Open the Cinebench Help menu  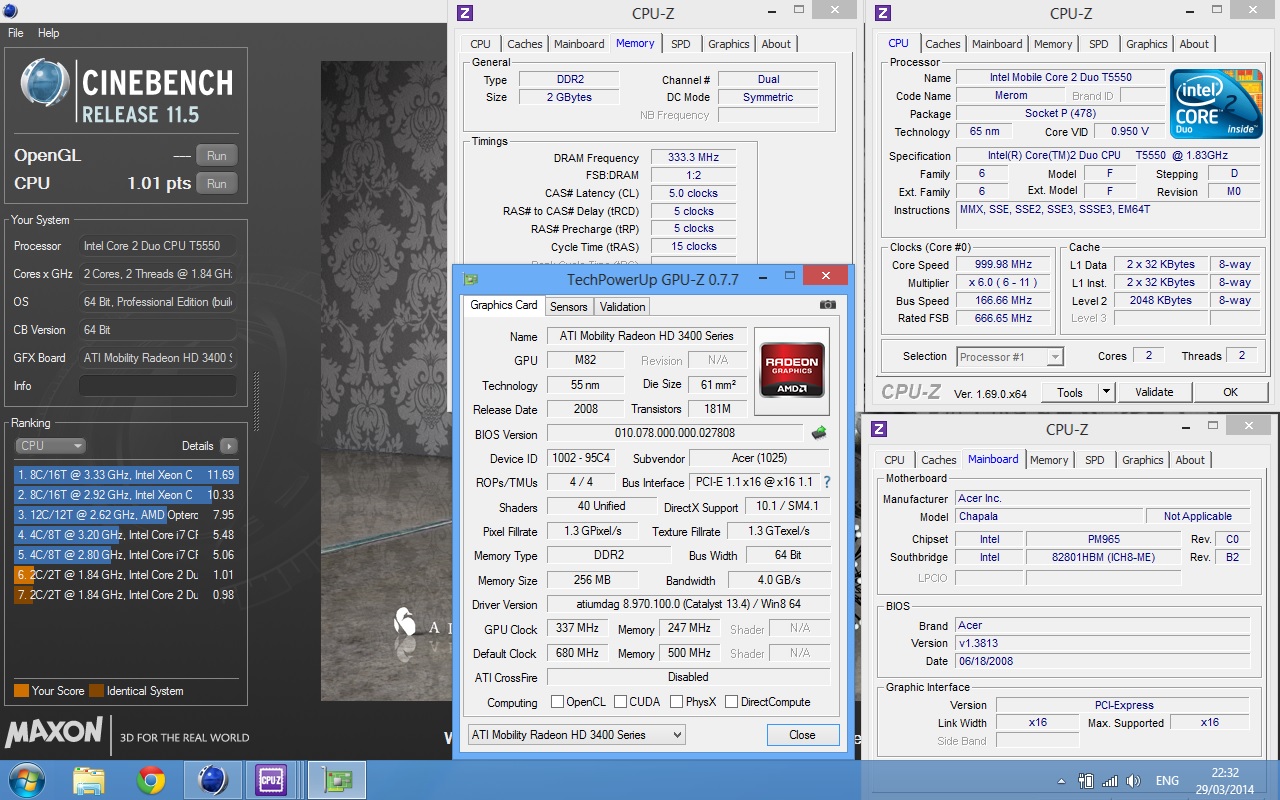tap(49, 33)
